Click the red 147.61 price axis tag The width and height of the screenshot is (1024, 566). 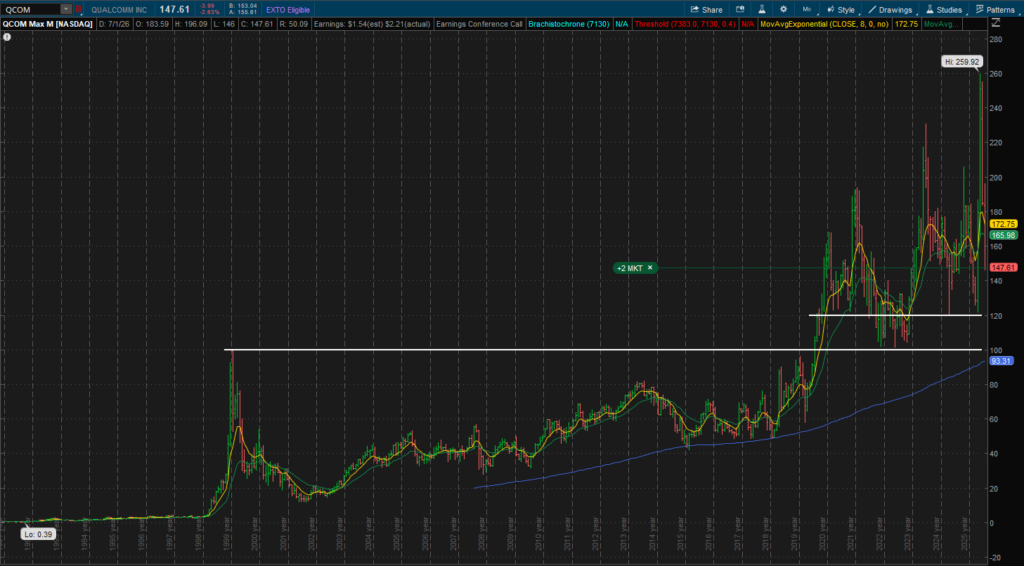click(1003, 268)
